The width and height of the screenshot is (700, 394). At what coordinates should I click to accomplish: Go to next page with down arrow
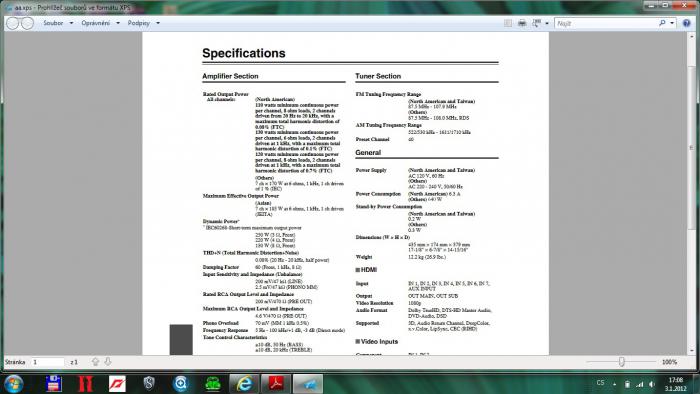click(108, 362)
